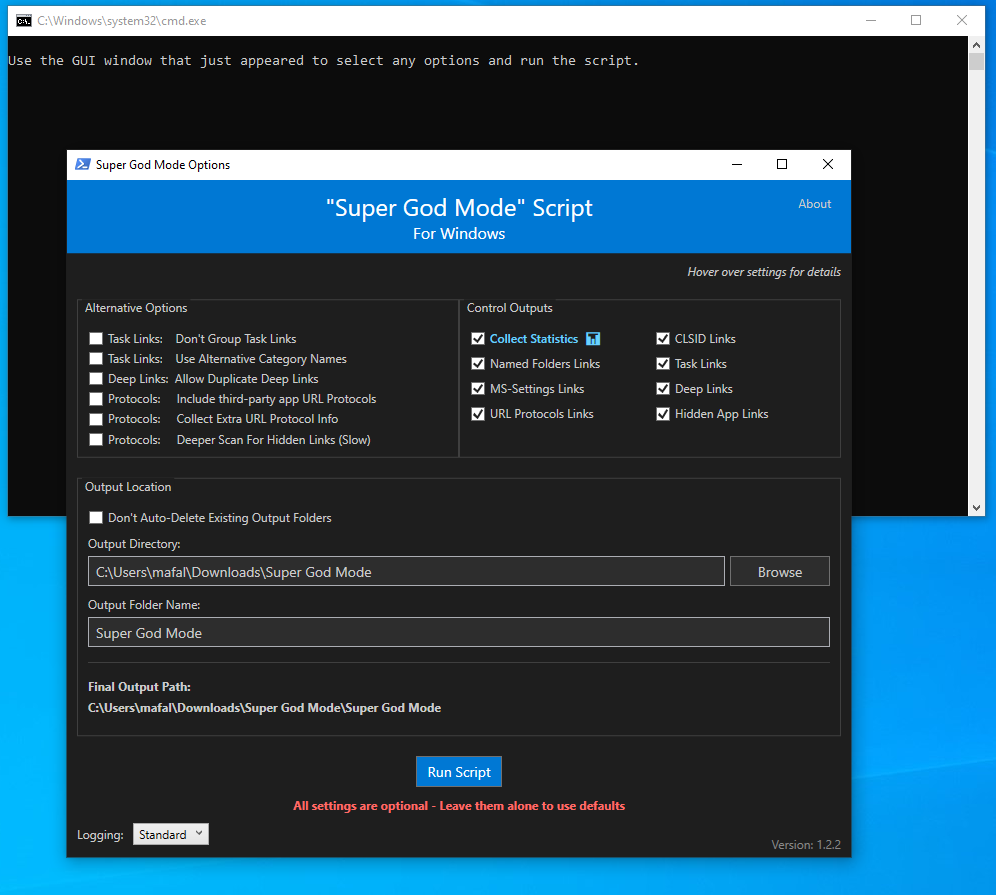Click the cmd window scrollbar thumb
Viewport: 996px width, 895px height.
[976, 61]
